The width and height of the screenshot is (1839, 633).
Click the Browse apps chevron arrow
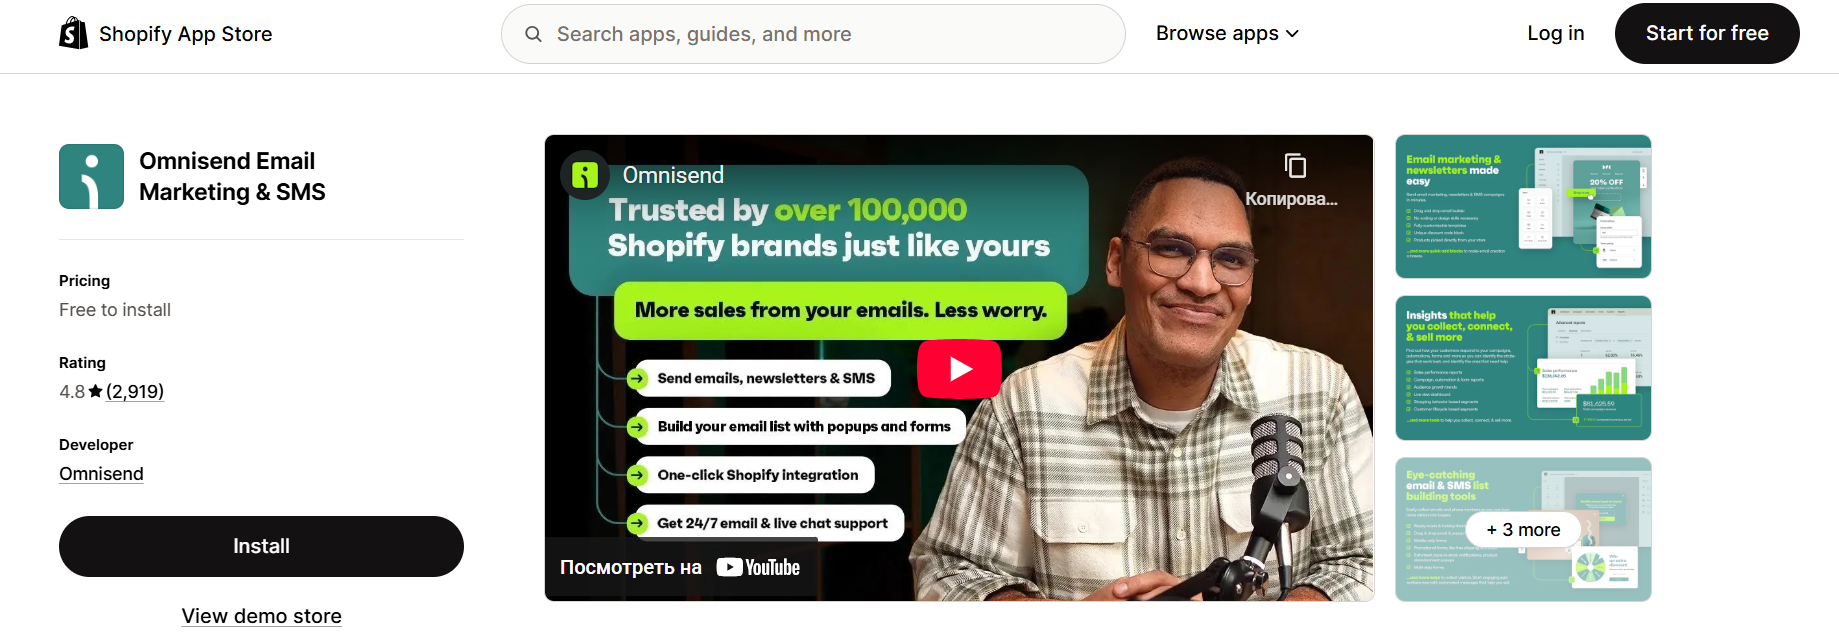click(1292, 34)
